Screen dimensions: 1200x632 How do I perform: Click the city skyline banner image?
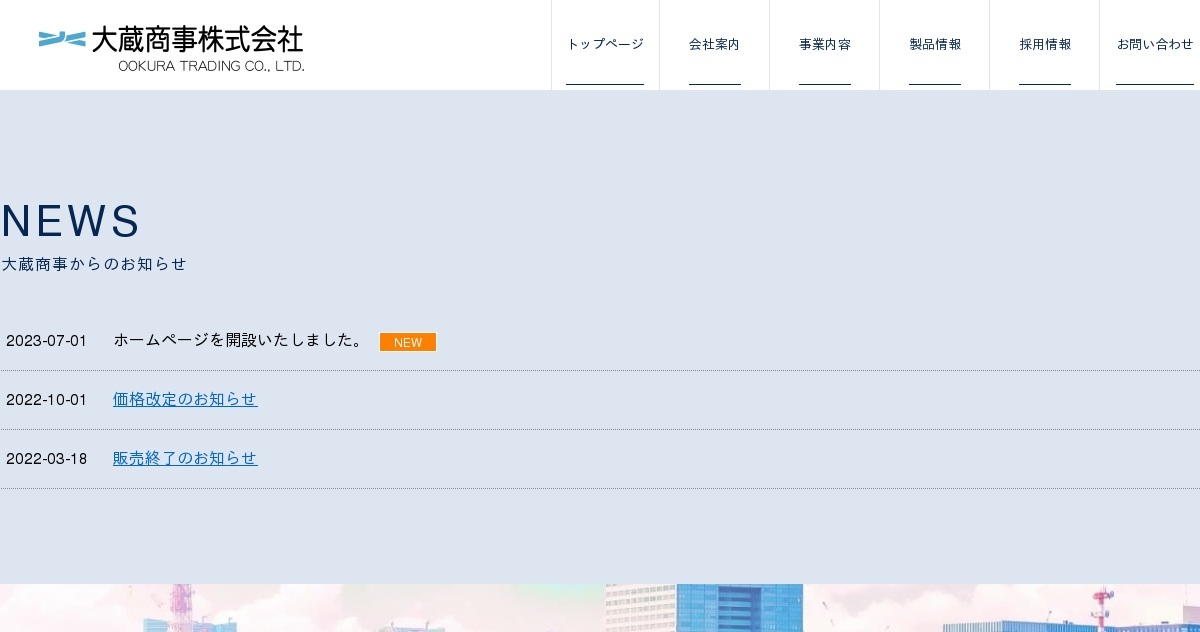(x=600, y=608)
